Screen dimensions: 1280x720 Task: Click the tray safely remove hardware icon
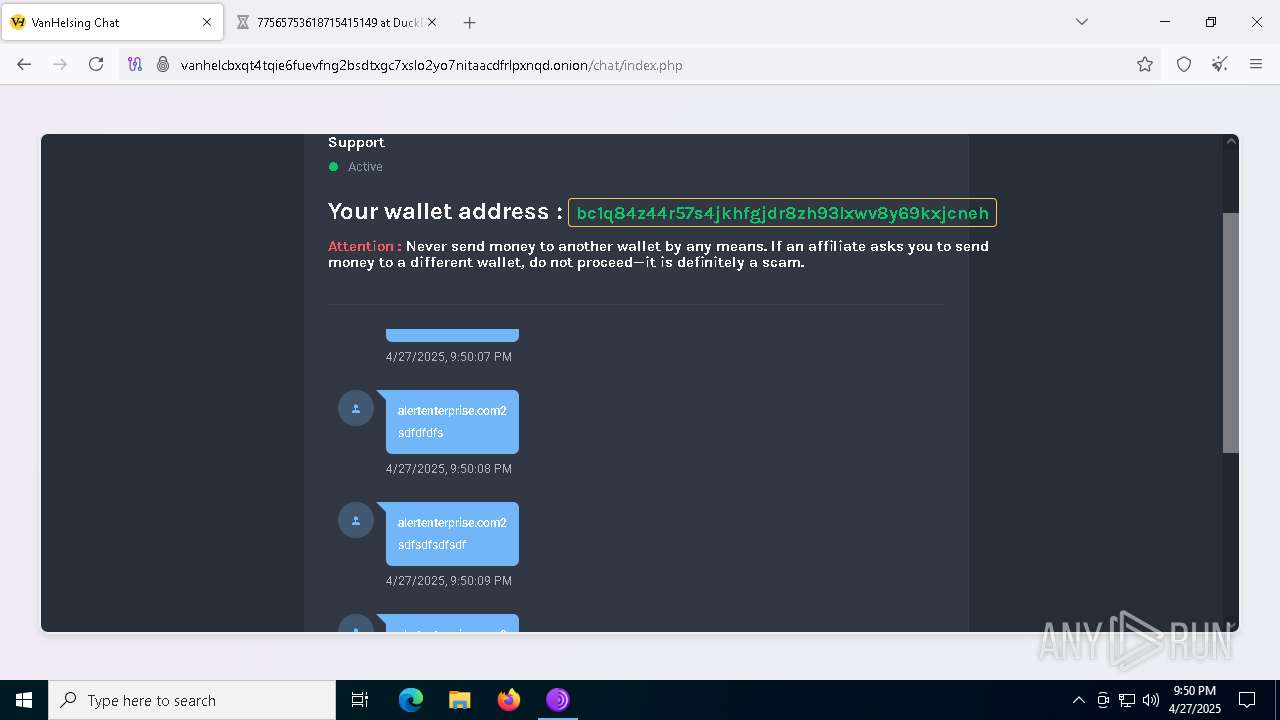[x=1103, y=700]
